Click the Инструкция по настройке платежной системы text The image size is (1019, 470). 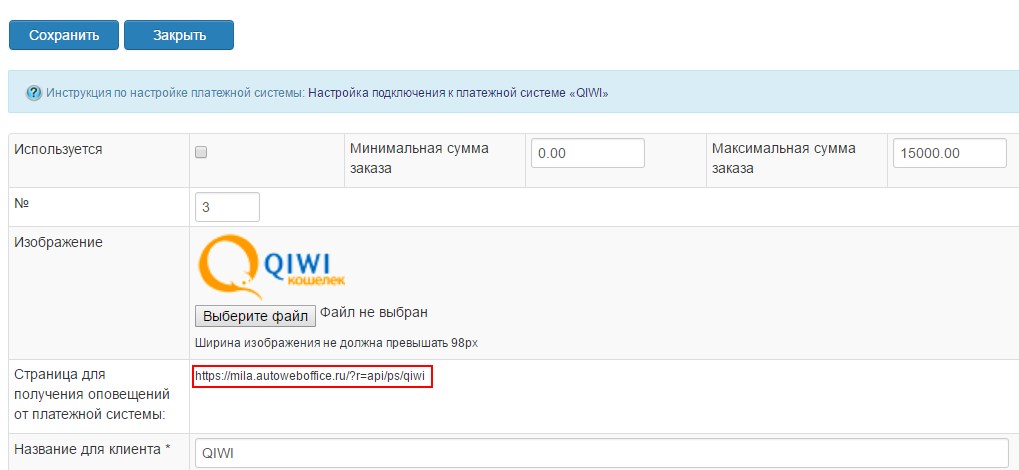point(175,93)
